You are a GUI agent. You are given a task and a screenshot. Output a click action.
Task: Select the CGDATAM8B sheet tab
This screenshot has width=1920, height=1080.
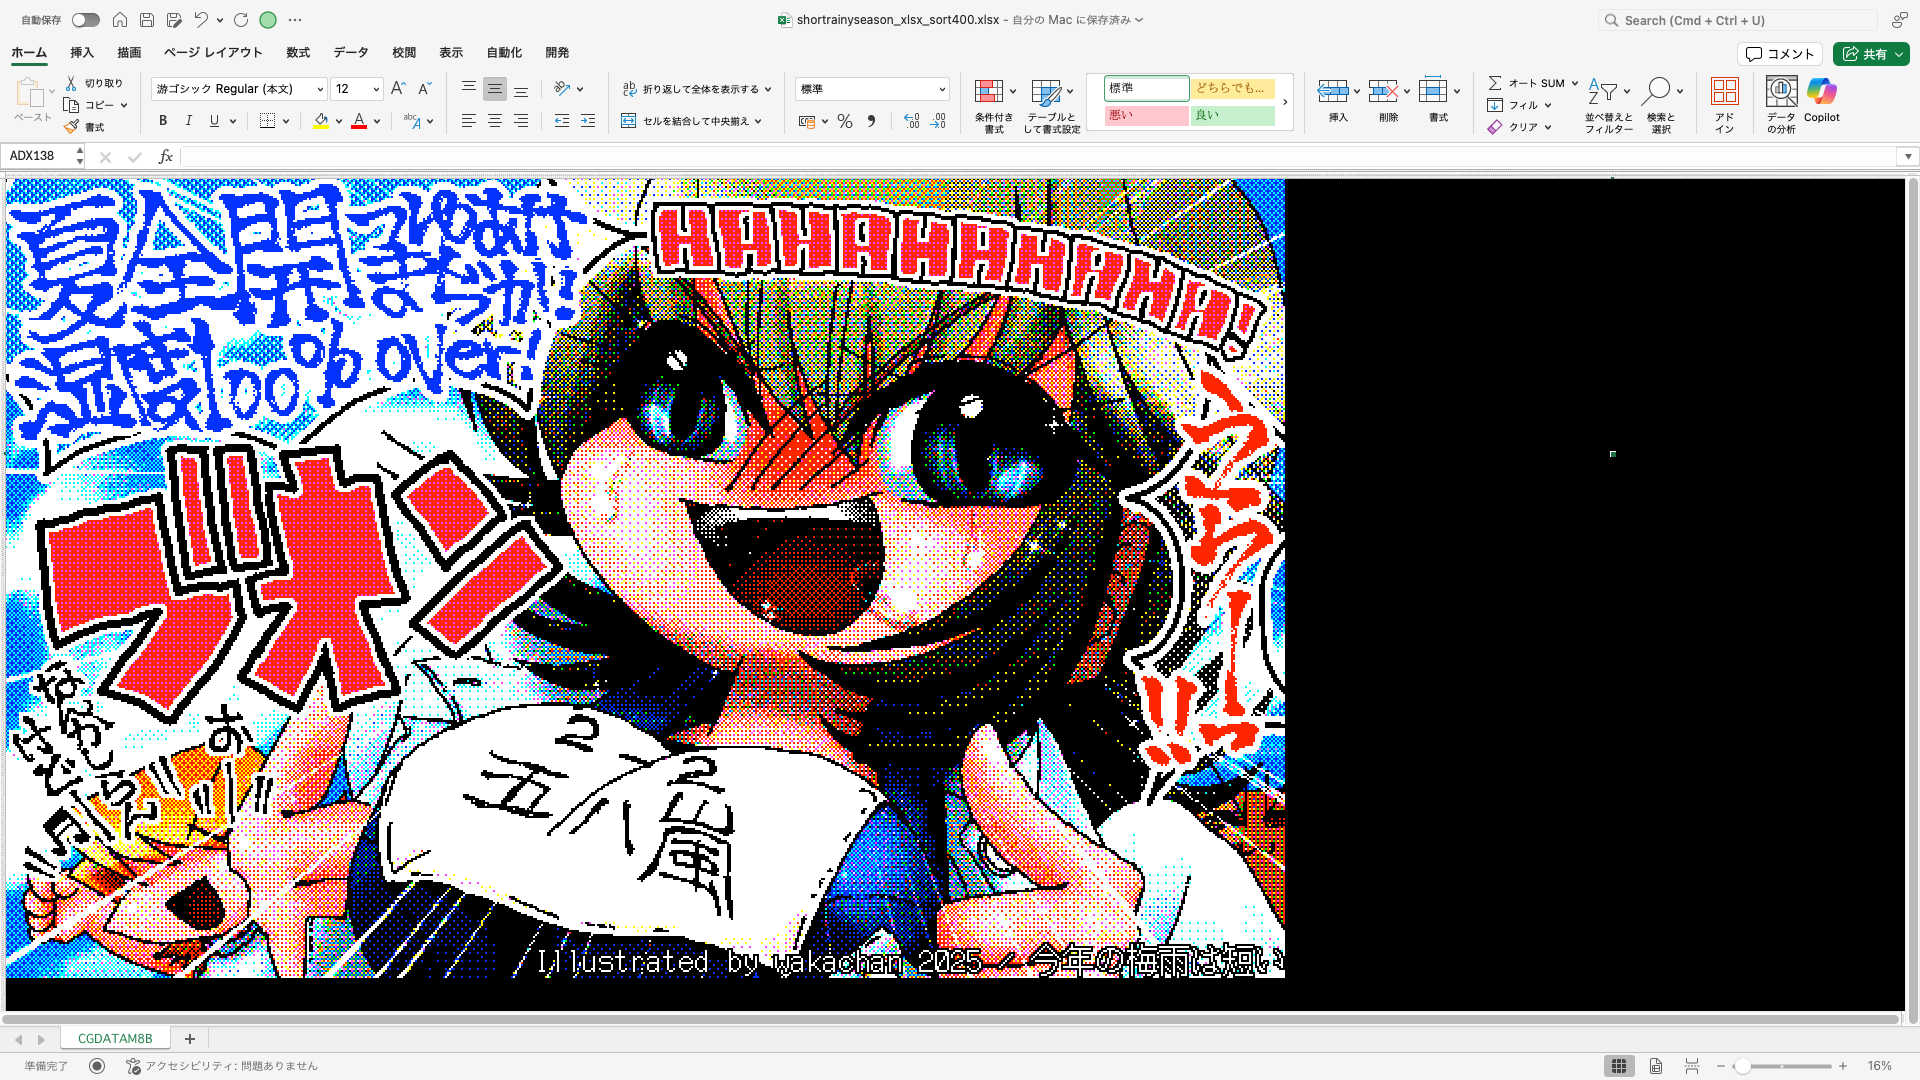coord(115,1039)
